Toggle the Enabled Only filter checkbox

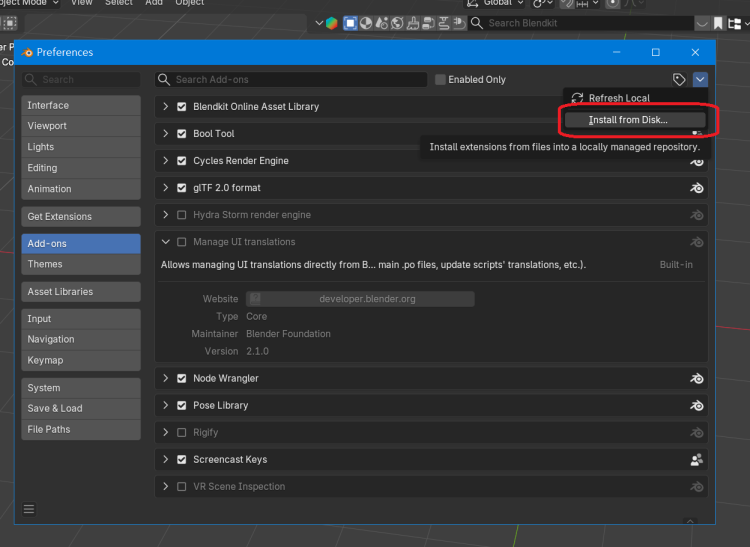[x=440, y=79]
